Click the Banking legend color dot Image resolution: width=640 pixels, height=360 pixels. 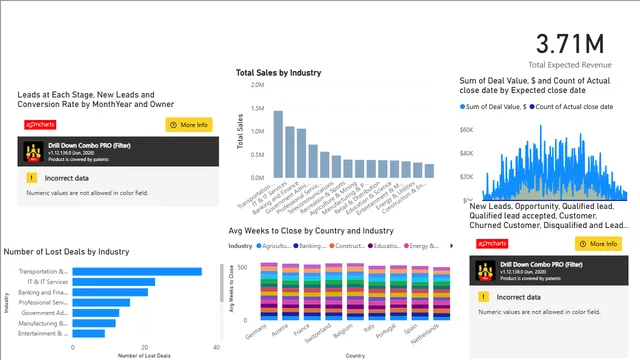point(296,246)
